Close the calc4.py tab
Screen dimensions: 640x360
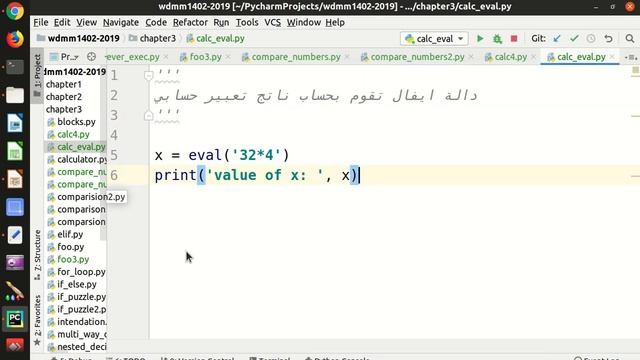[533, 57]
